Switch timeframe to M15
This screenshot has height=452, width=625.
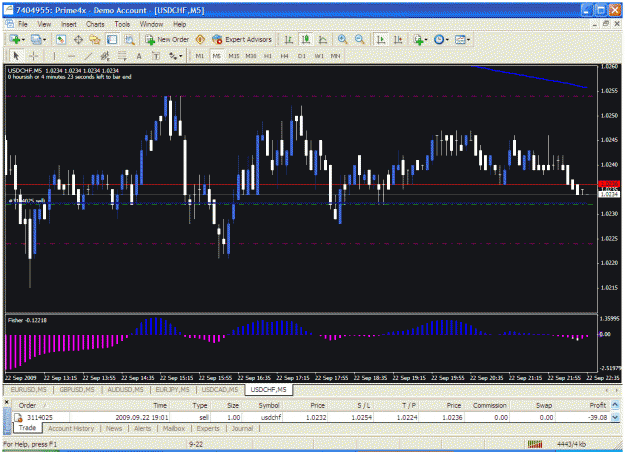(x=234, y=56)
